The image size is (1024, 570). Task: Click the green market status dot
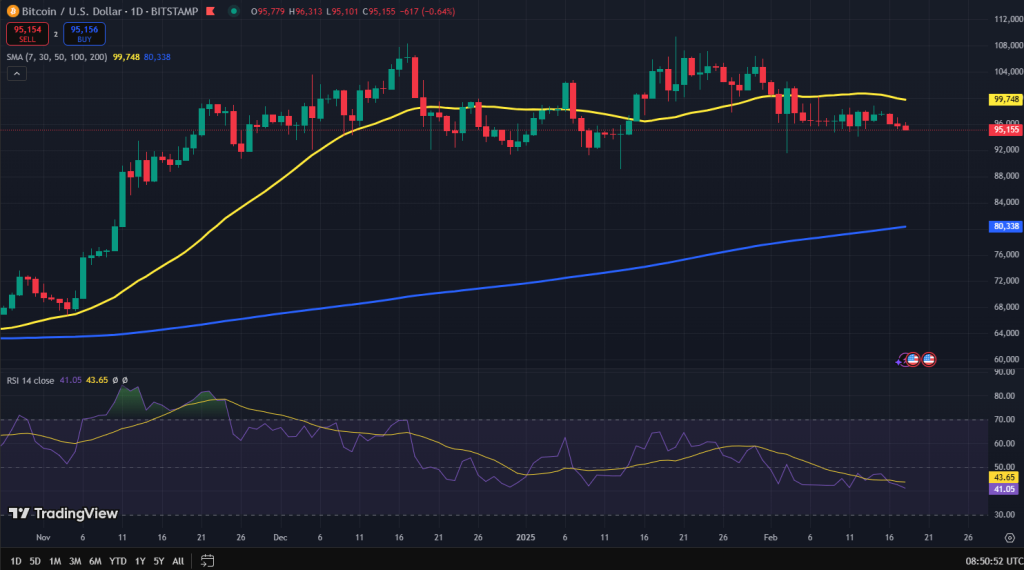234,11
